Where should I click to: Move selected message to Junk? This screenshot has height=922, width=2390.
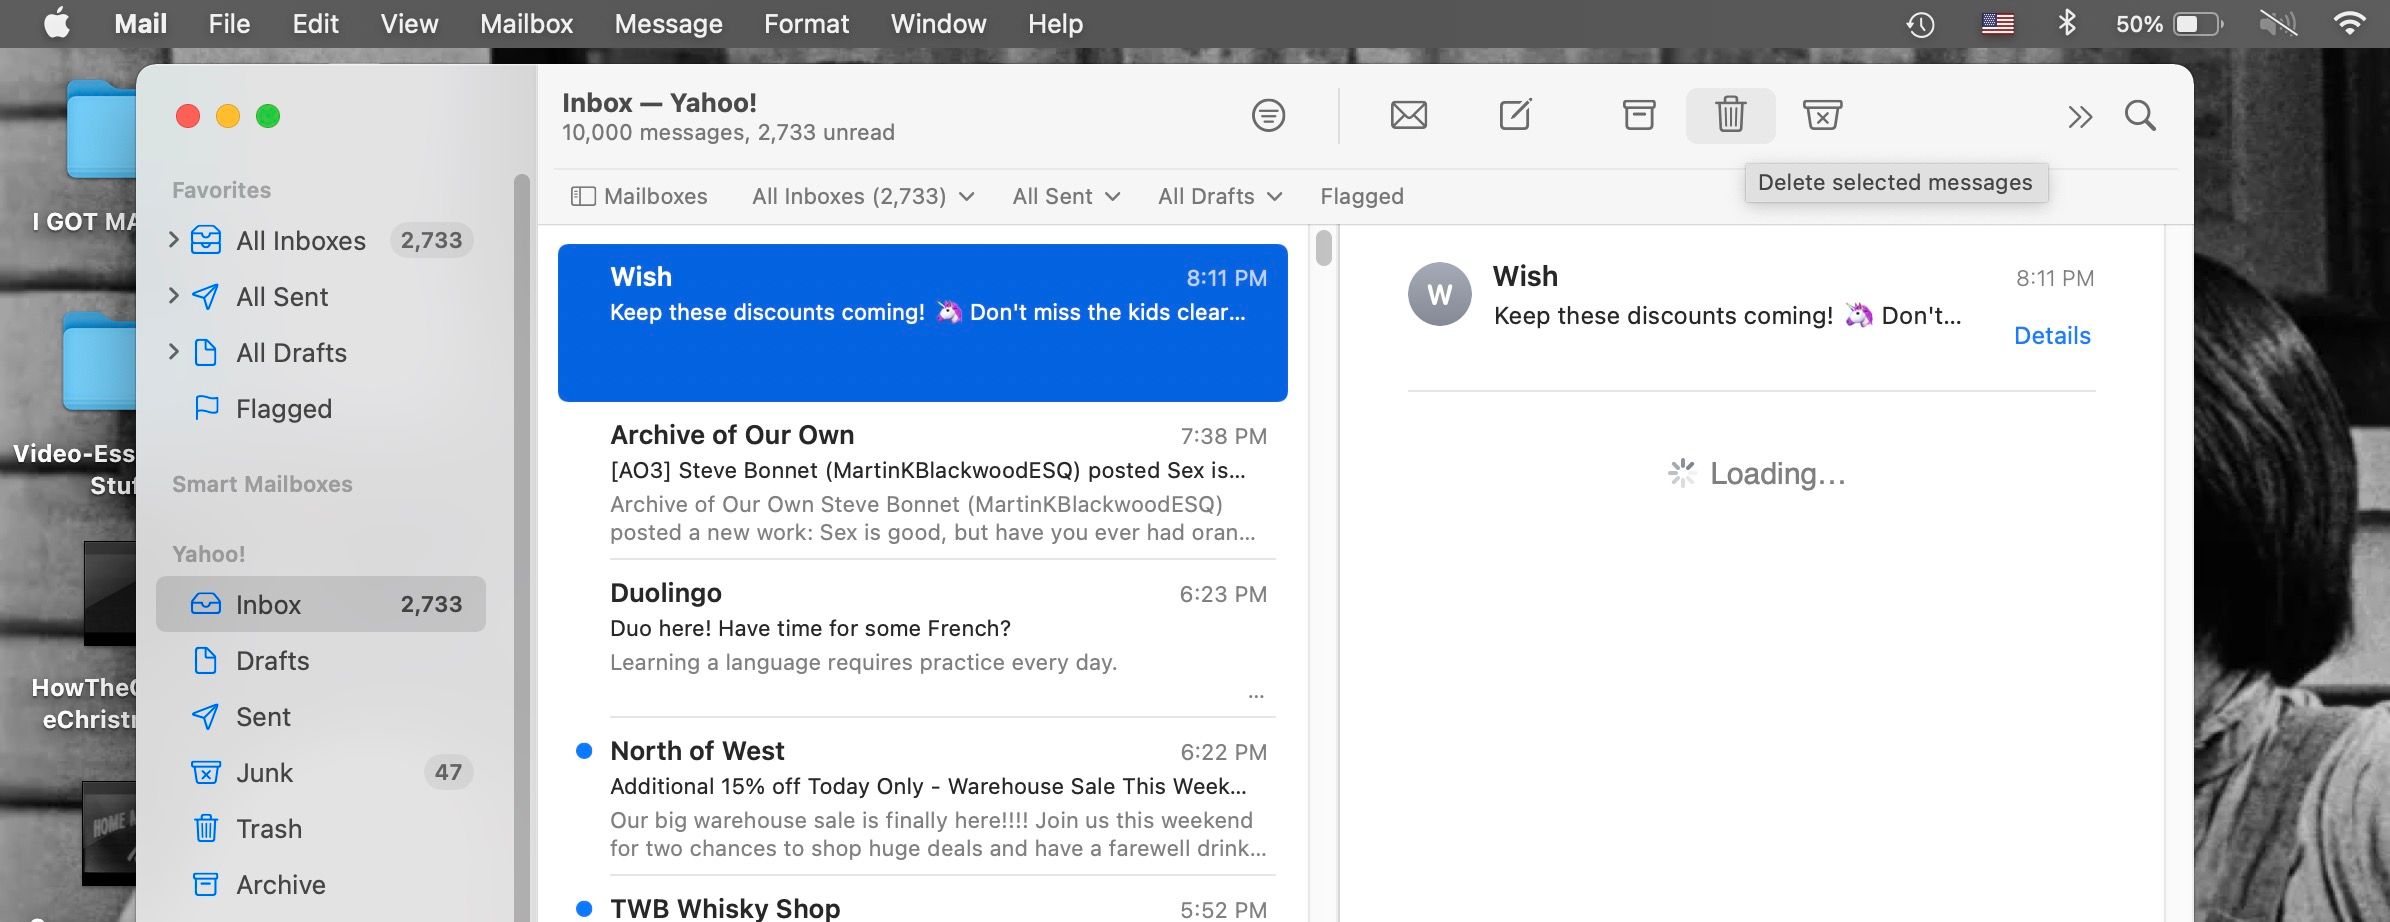(x=1822, y=116)
